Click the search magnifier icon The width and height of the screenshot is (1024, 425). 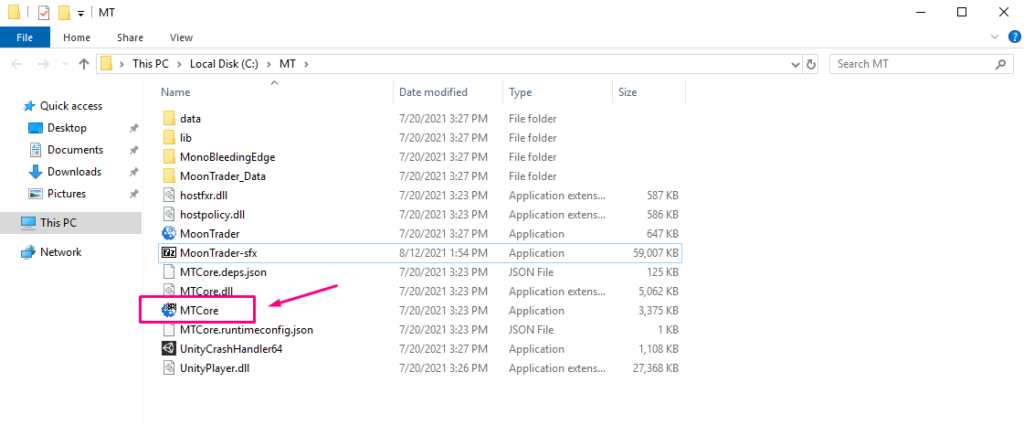pos(1000,64)
